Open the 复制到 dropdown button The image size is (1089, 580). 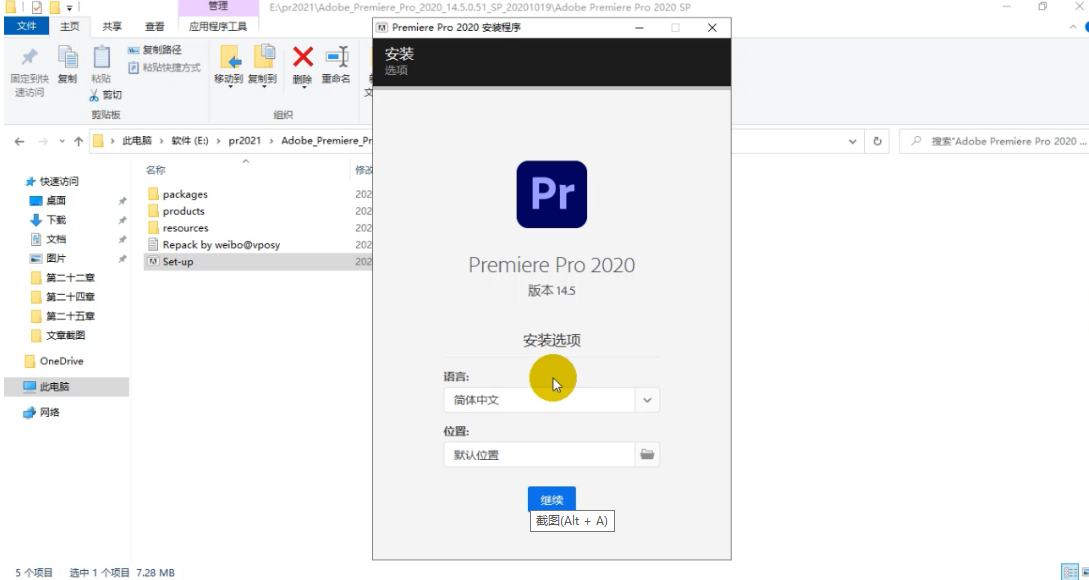(x=263, y=67)
